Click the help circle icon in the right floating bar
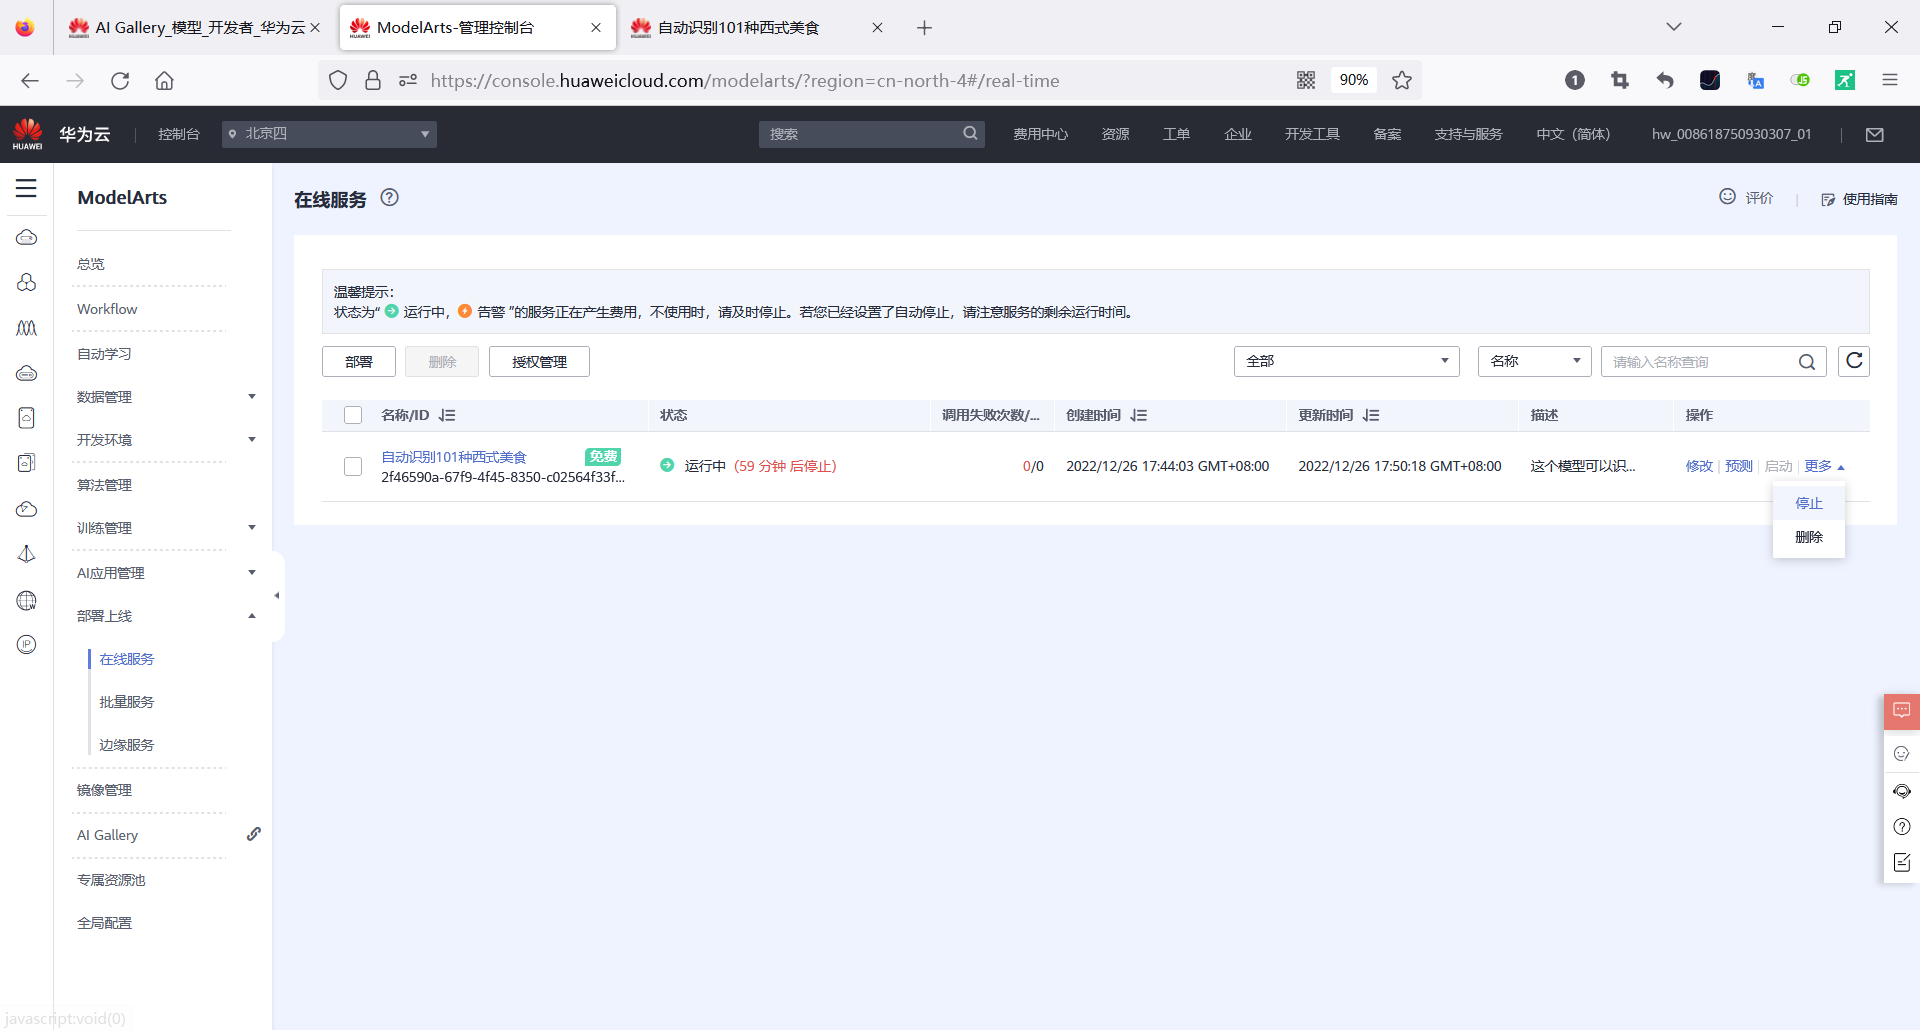The height and width of the screenshot is (1030, 1920). pyautogui.click(x=1902, y=827)
